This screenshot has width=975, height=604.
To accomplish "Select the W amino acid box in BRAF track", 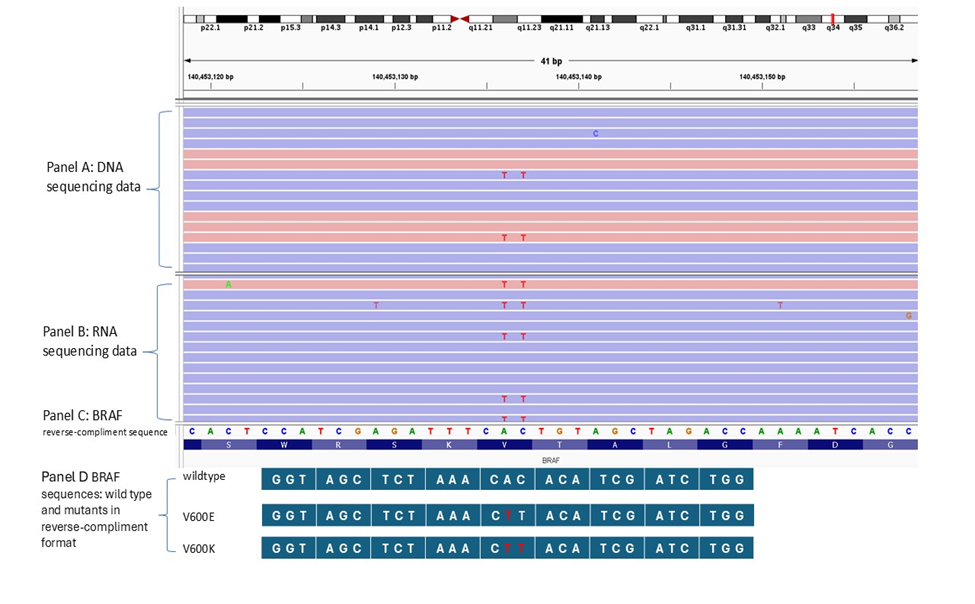I will [284, 445].
